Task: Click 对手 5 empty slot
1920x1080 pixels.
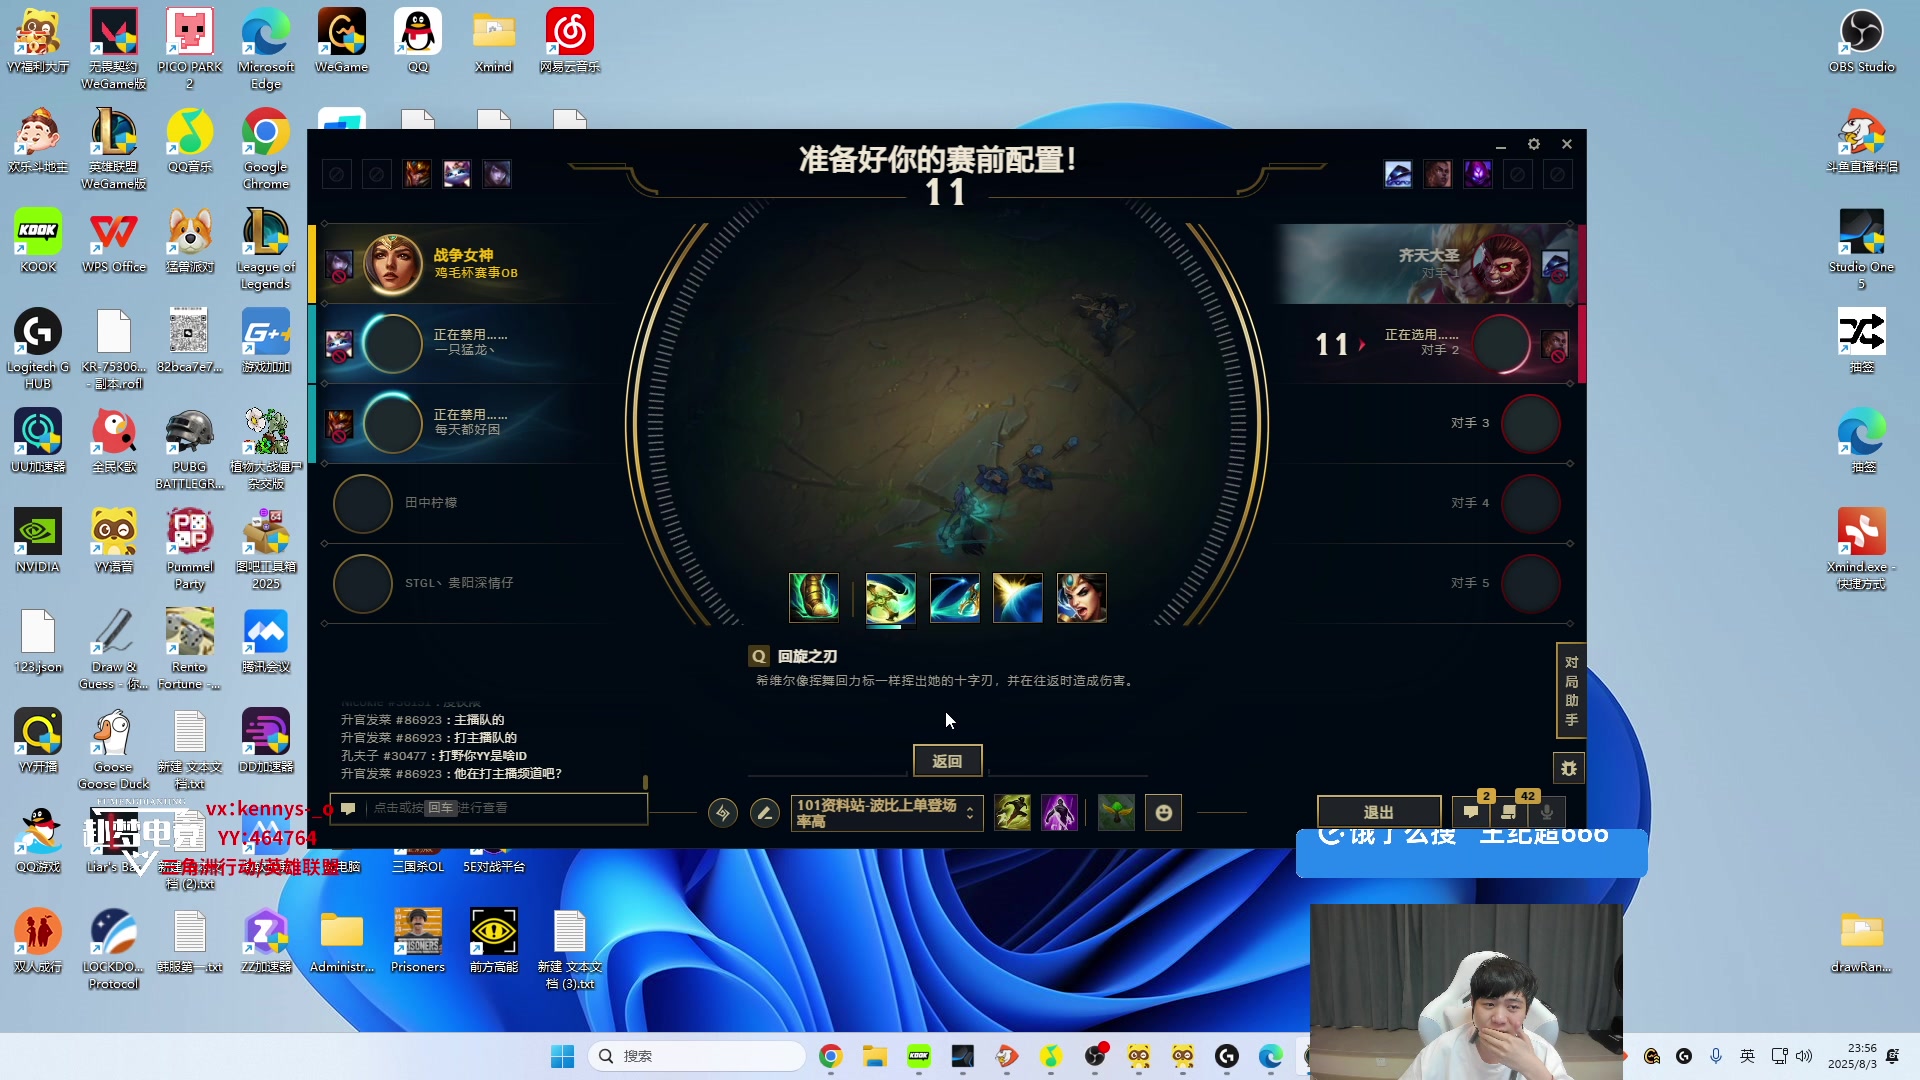Action: [1530, 583]
